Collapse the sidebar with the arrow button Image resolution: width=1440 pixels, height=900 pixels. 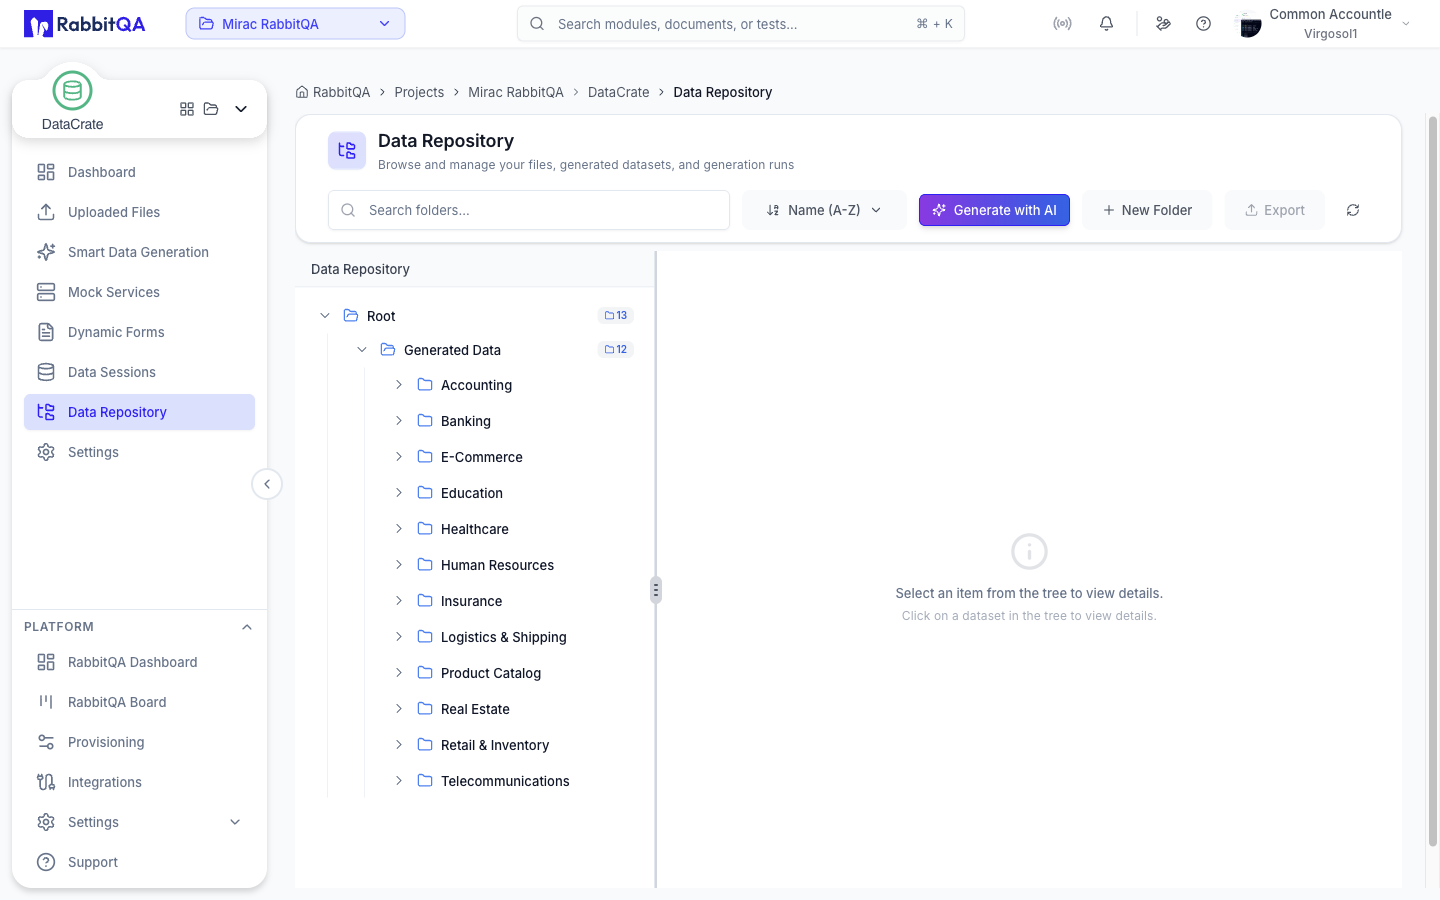[x=267, y=484]
